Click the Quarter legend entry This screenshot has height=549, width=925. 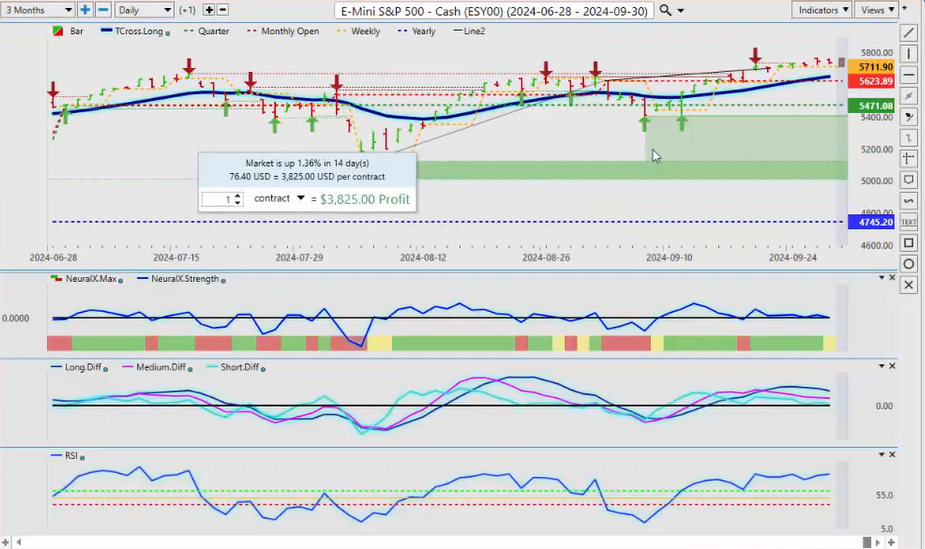(x=206, y=31)
